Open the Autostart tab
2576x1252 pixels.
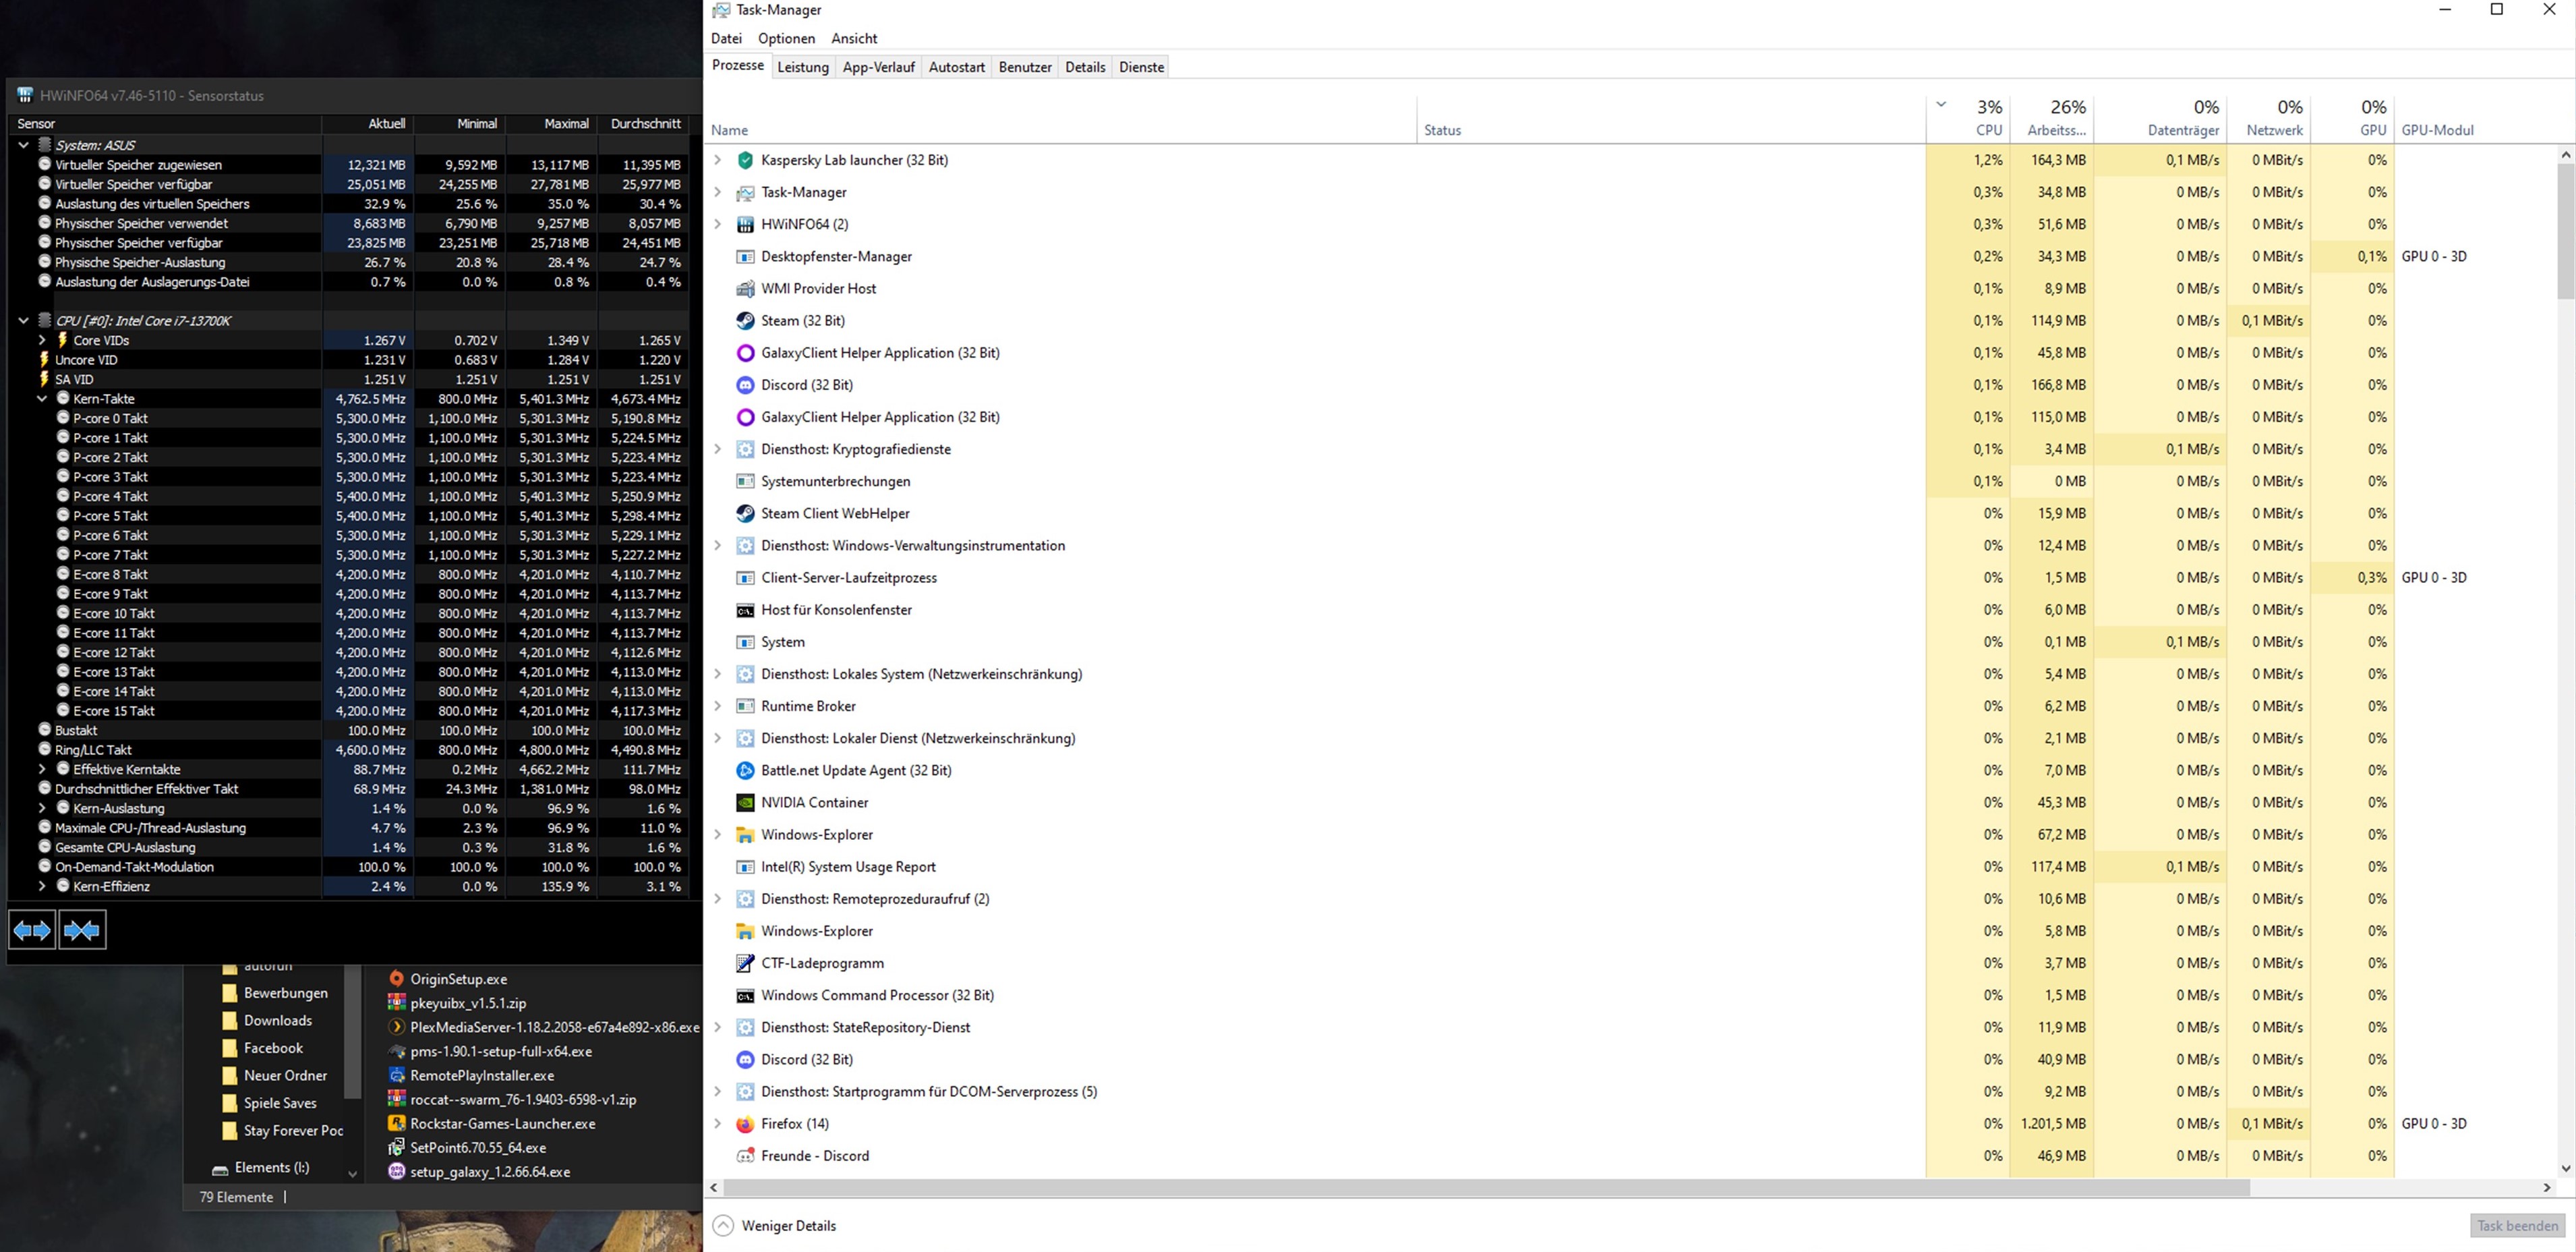tap(956, 67)
